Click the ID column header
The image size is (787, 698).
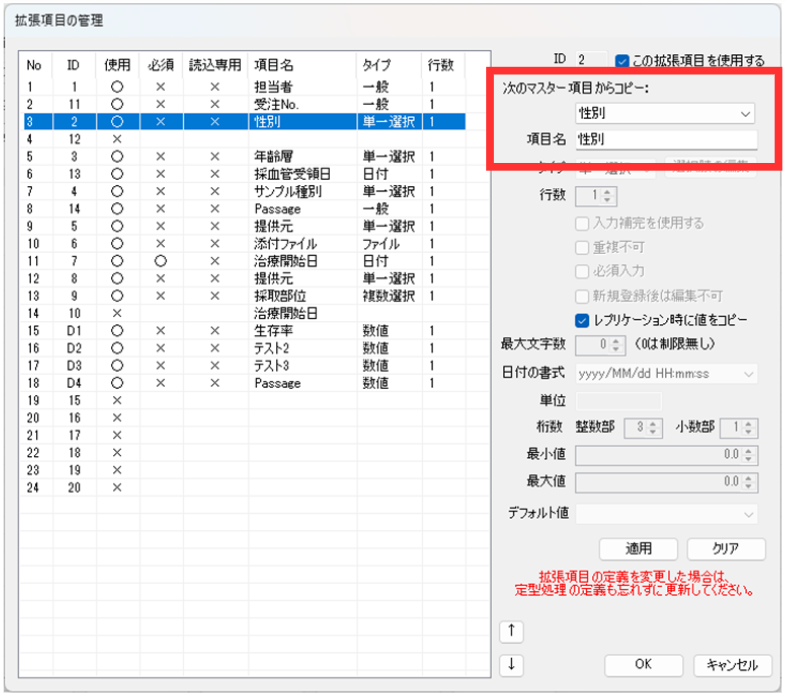click(x=73, y=65)
